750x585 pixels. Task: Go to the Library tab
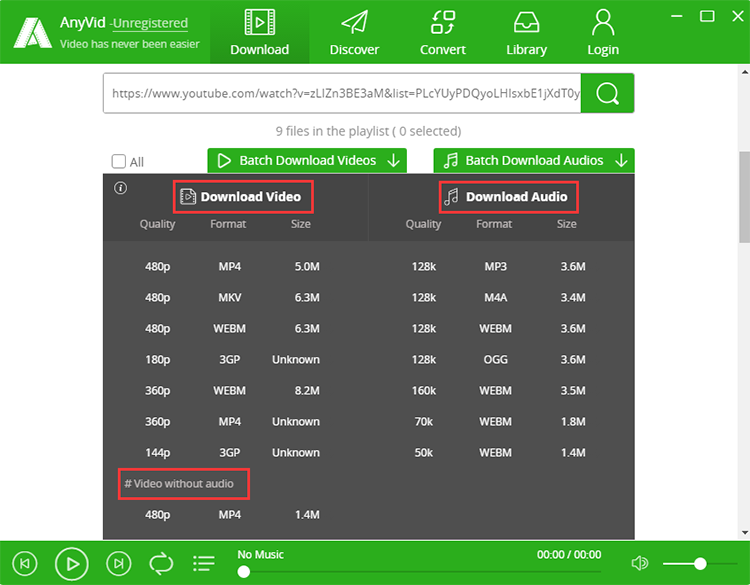(526, 32)
